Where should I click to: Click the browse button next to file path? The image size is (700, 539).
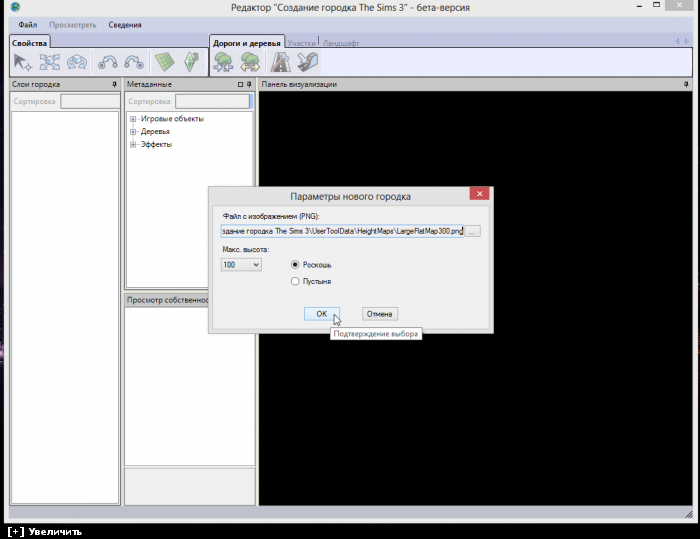[474, 231]
